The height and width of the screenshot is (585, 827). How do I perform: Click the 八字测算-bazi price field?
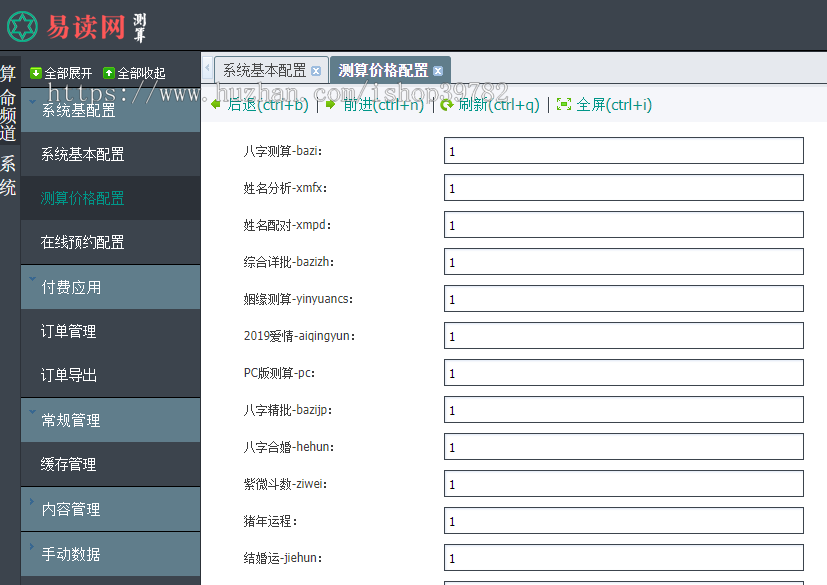623,151
